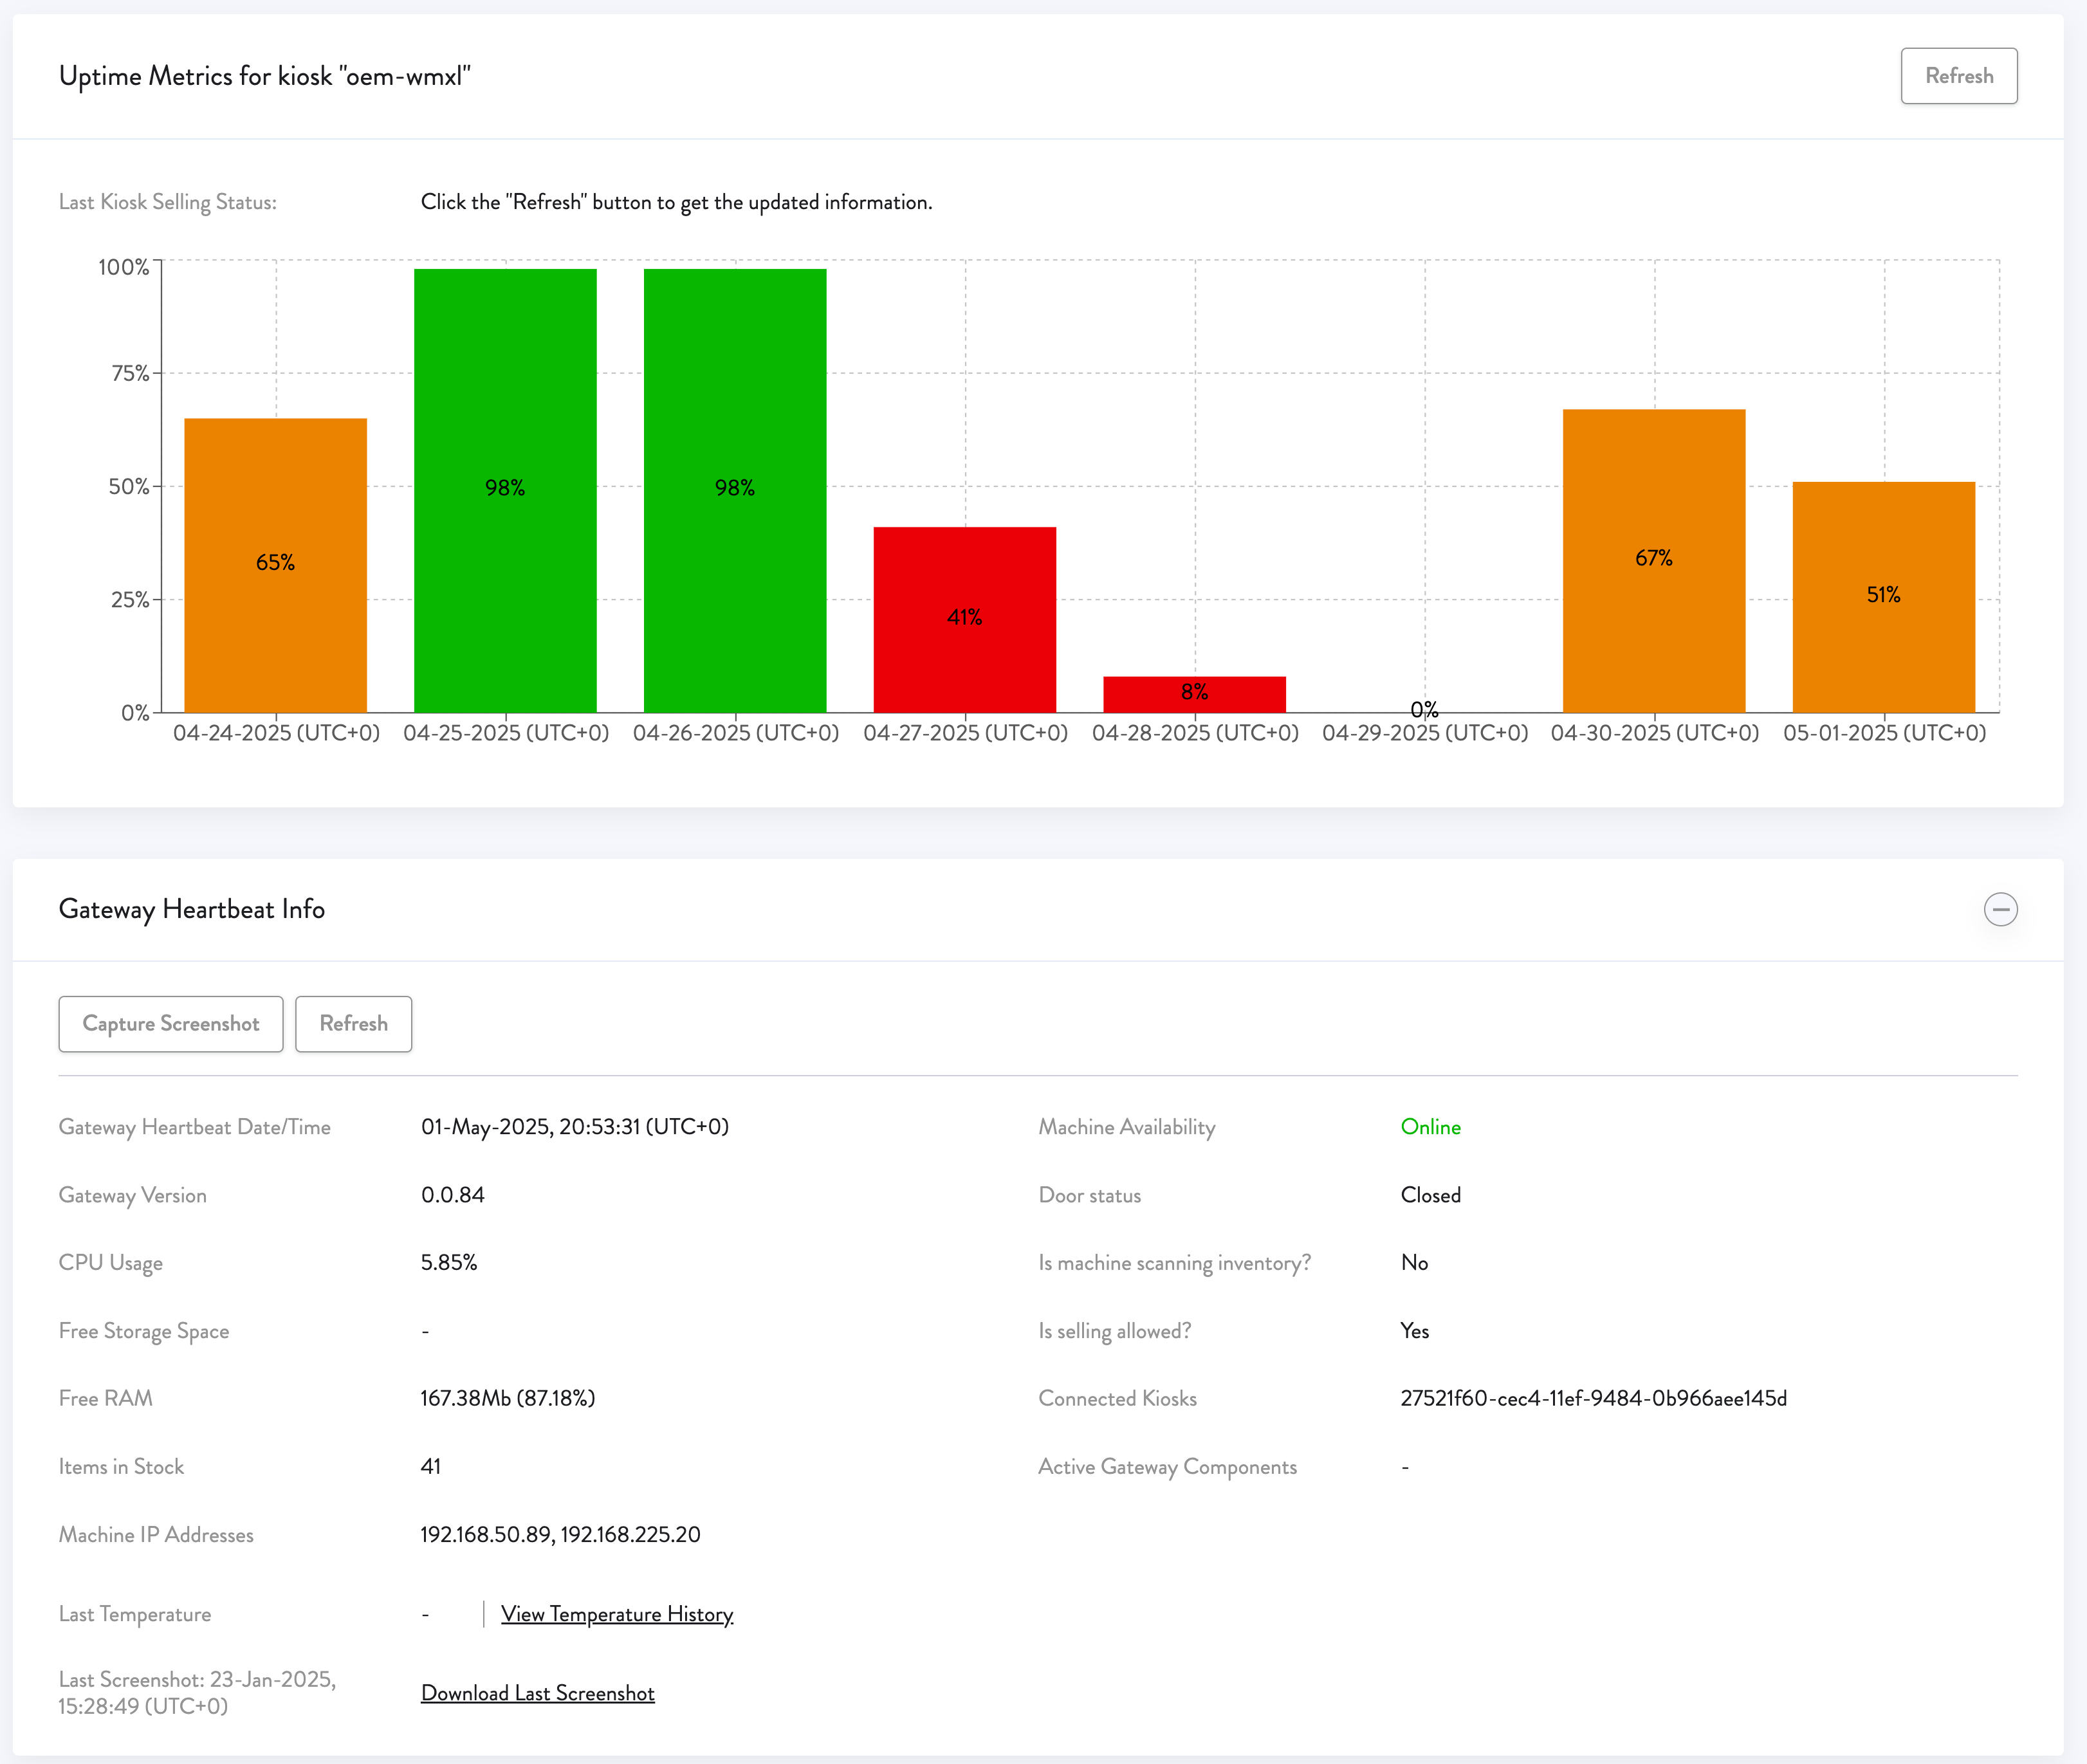Click the Uptime Metrics kiosk title
This screenshot has height=1764, width=2087.
click(x=265, y=76)
